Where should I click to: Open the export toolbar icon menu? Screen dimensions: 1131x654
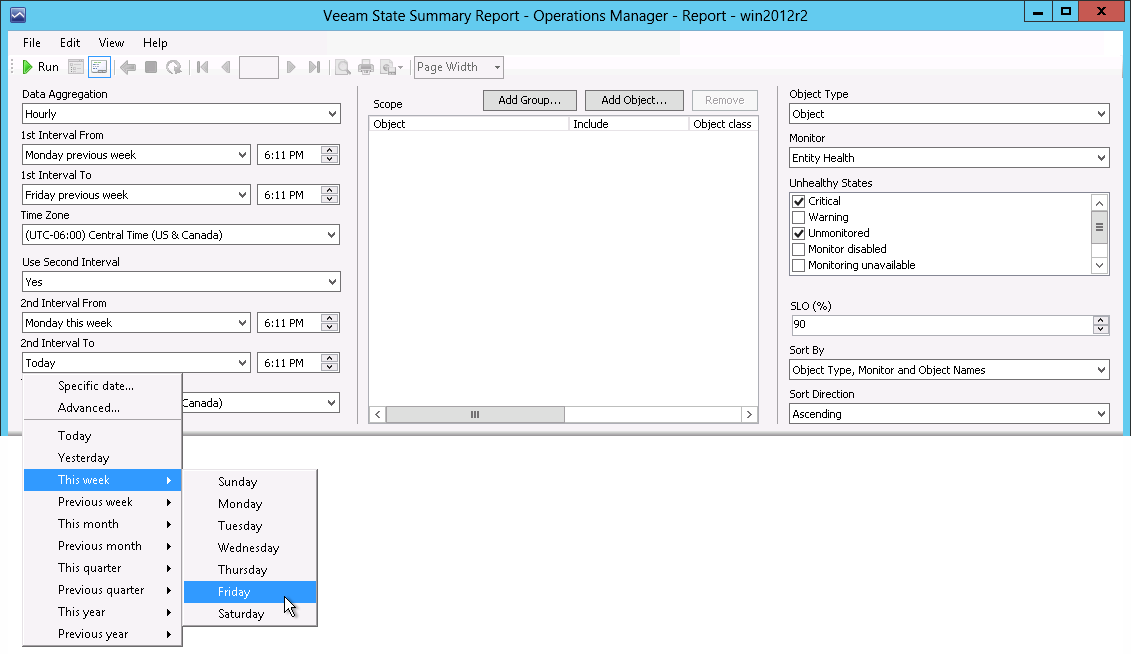click(x=392, y=67)
